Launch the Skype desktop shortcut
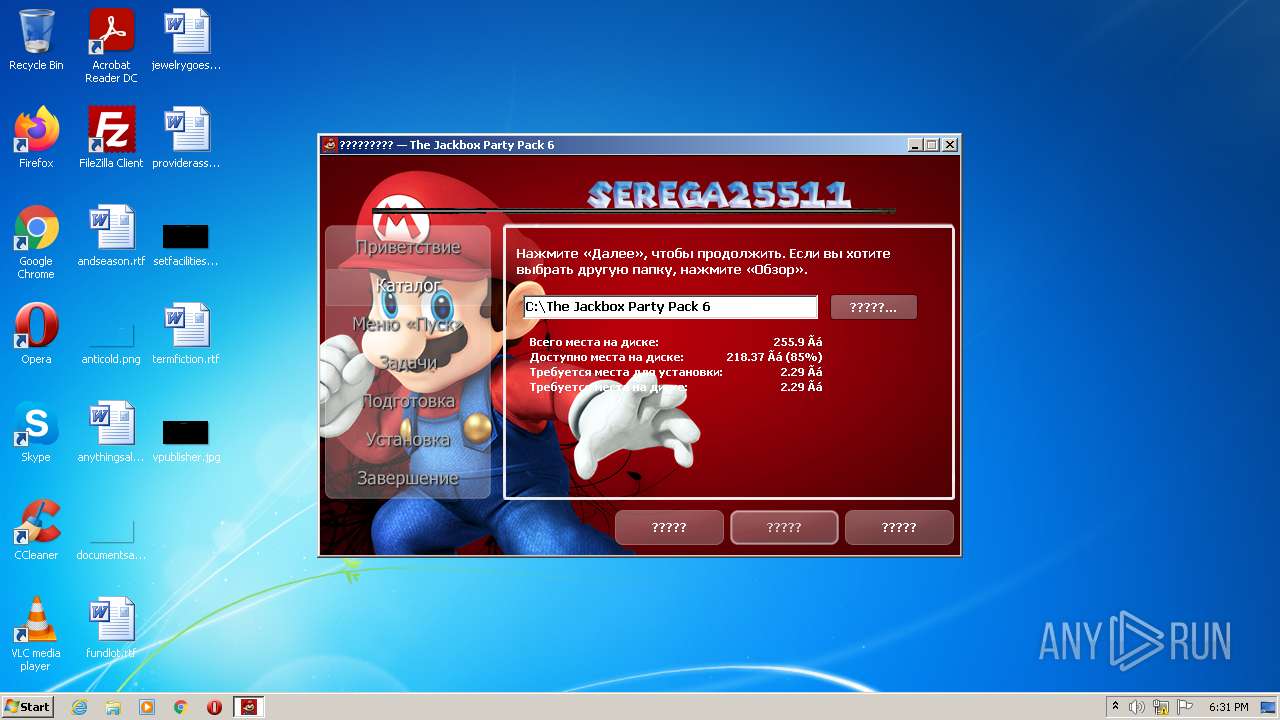Viewport: 1280px width, 720px height. point(36,432)
